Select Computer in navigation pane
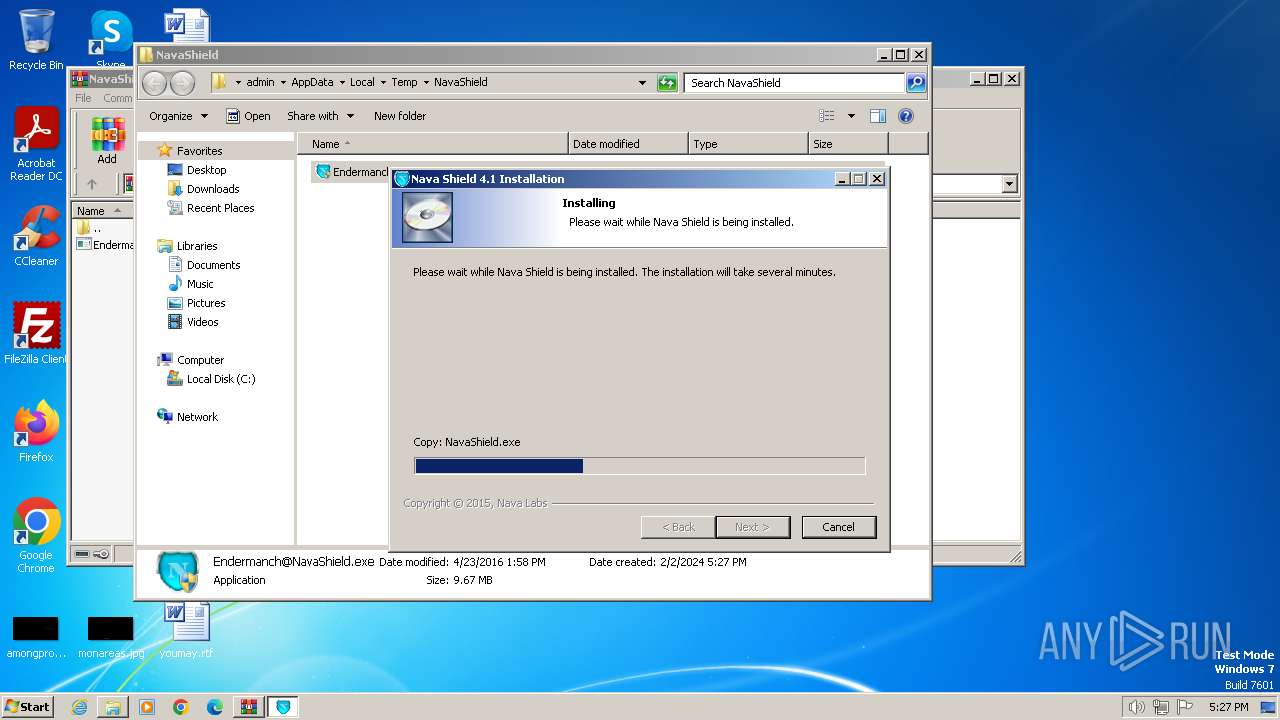The width and height of the screenshot is (1280, 720). coord(200,360)
